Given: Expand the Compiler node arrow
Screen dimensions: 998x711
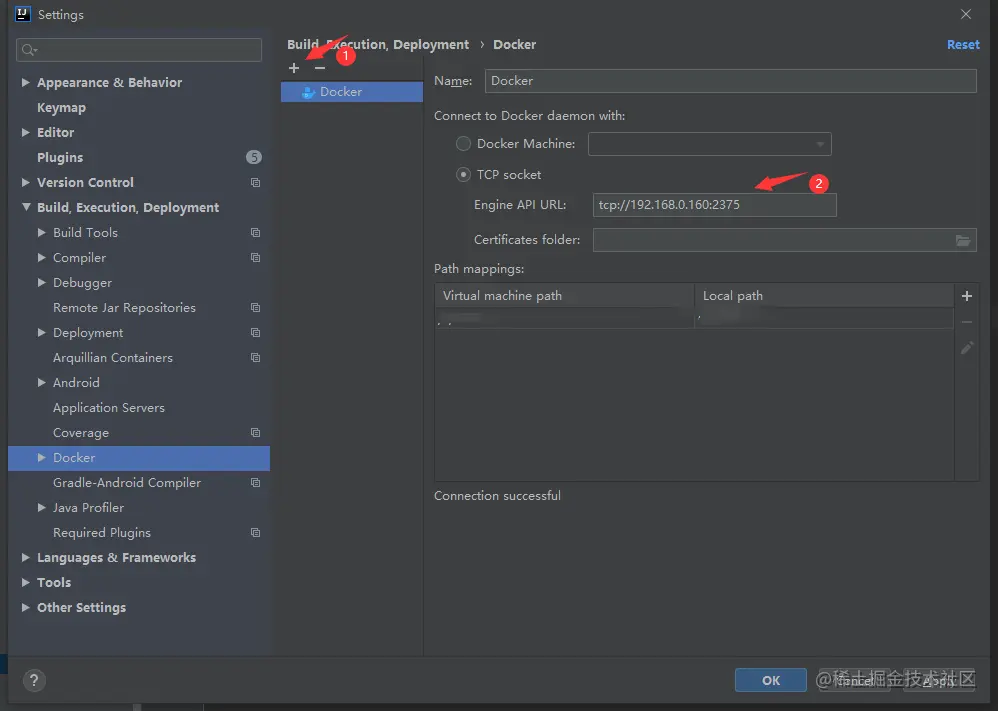Looking at the screenshot, I should [x=41, y=258].
